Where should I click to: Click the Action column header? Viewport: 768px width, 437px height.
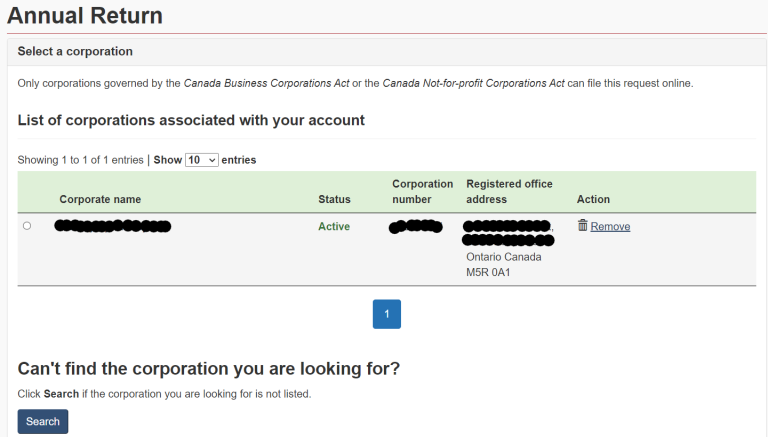593,200
